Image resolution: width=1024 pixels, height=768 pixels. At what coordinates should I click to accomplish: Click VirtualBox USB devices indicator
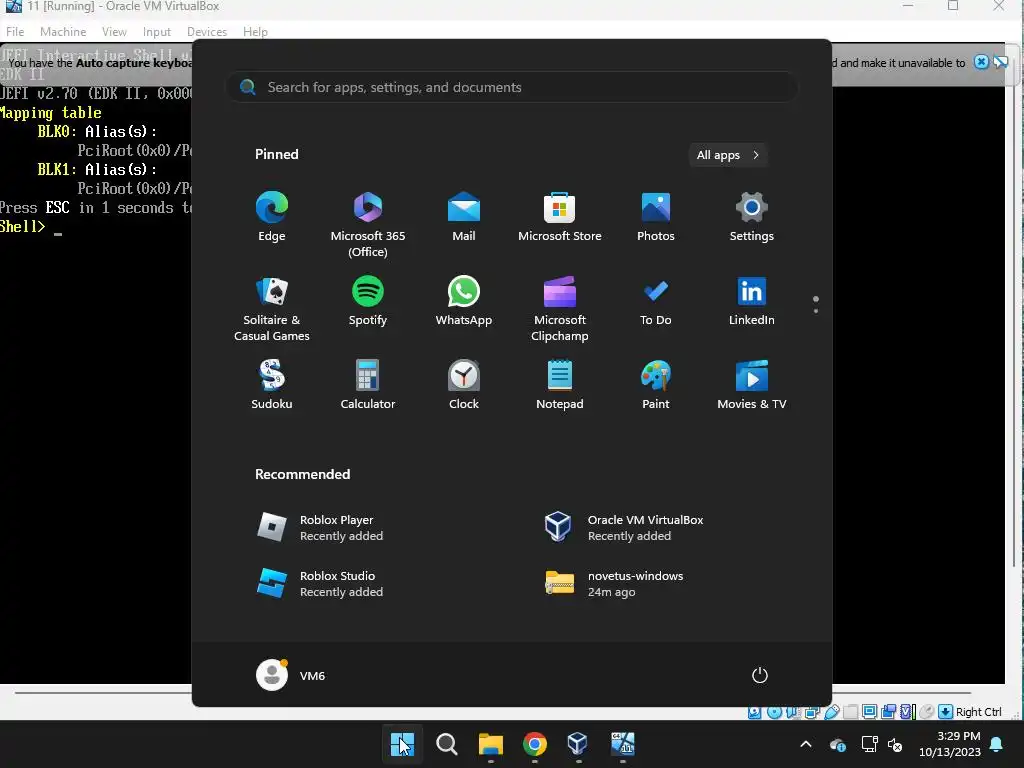[x=831, y=712]
